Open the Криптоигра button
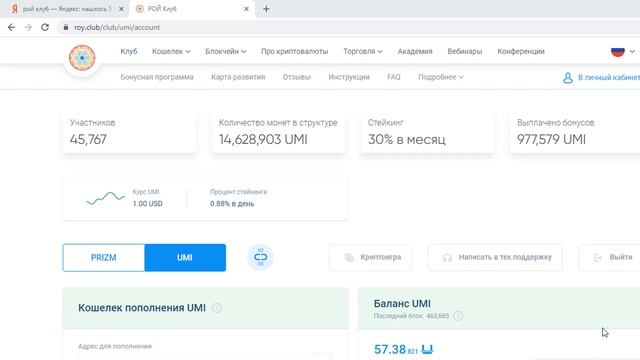Image resolution: width=640 pixels, height=360 pixels. pyautogui.click(x=370, y=258)
